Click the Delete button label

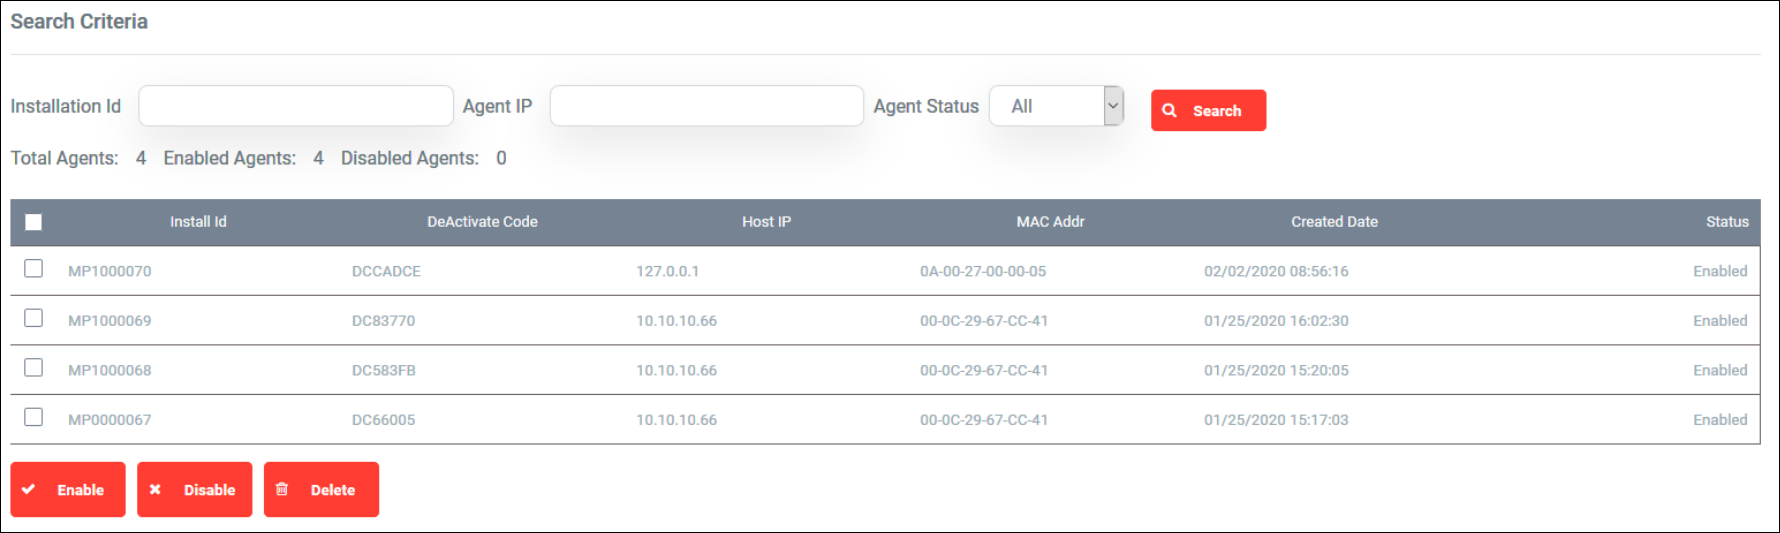point(333,490)
